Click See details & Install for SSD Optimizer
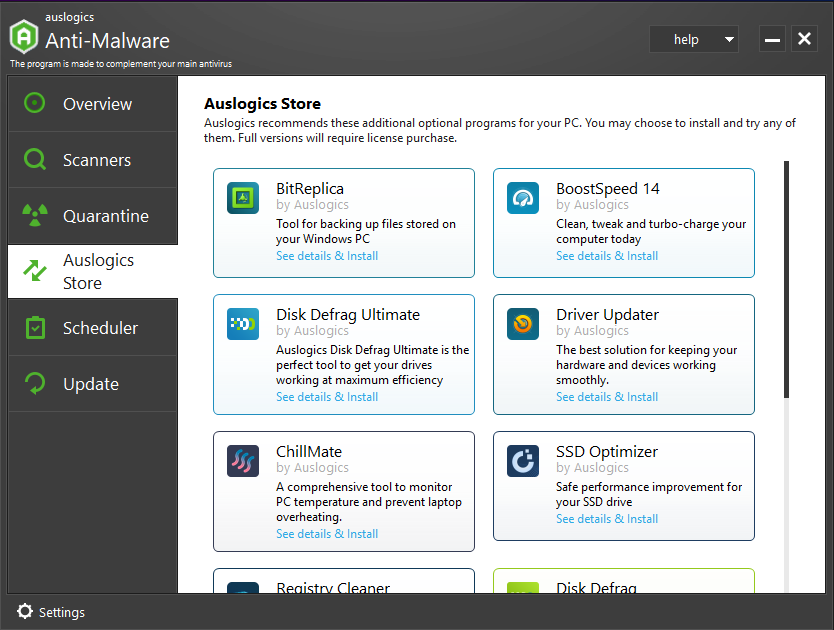The height and width of the screenshot is (630, 834). pos(607,519)
